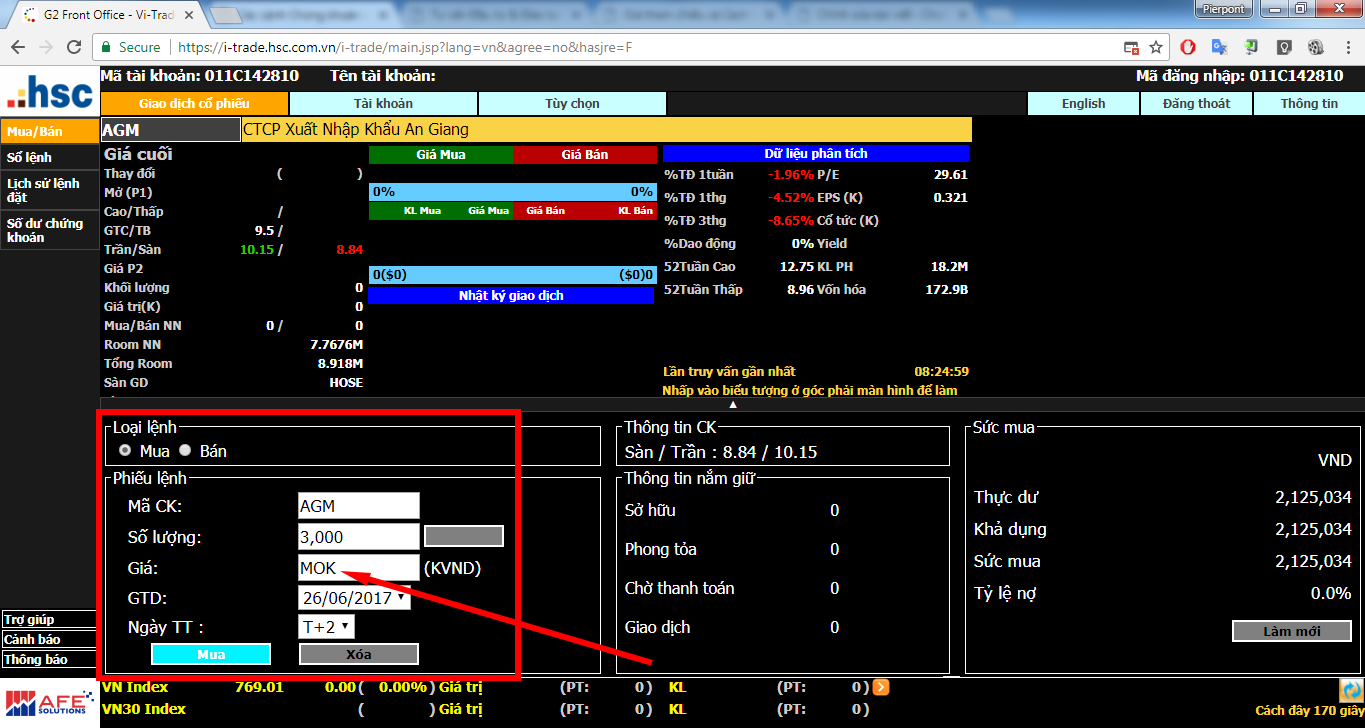
Task: Click the light-blue 0% buy/sell ratio bar
Action: (x=513, y=192)
